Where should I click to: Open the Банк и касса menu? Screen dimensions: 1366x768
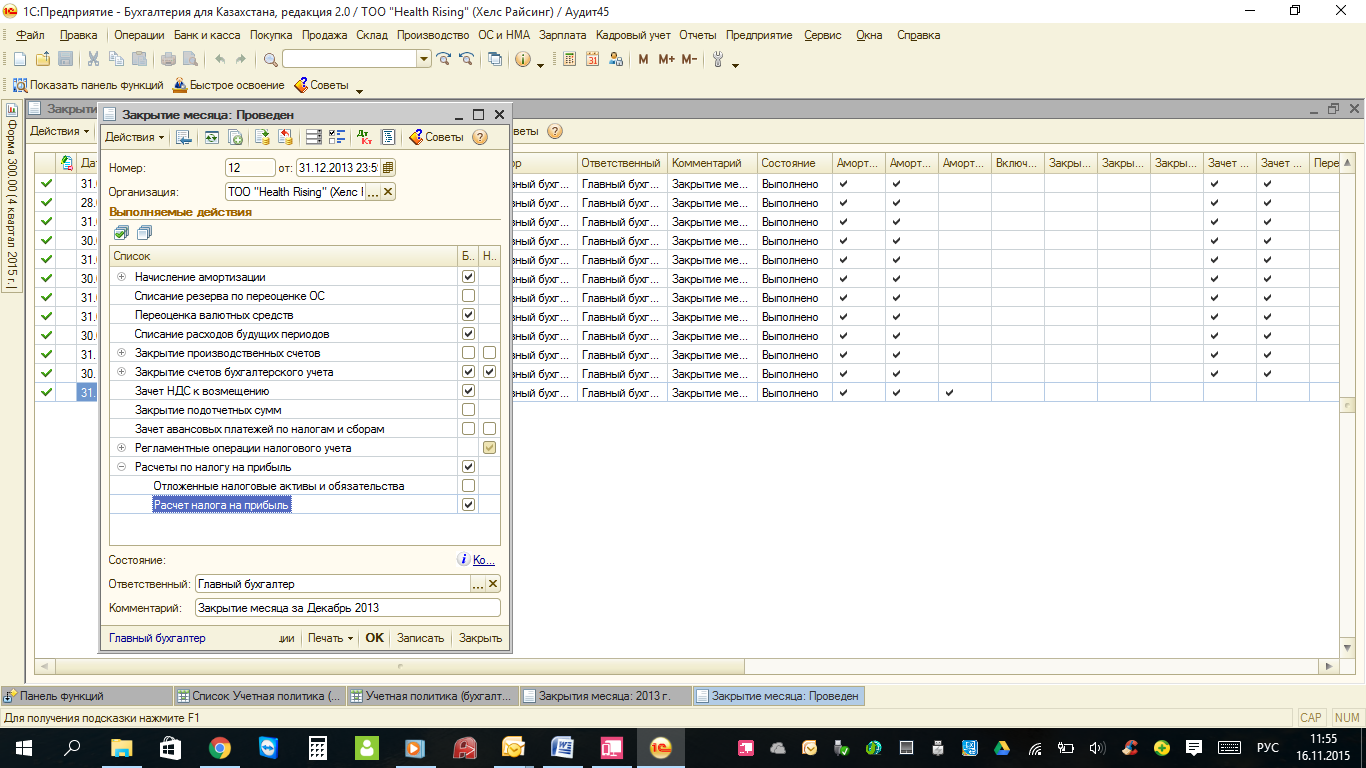point(207,35)
